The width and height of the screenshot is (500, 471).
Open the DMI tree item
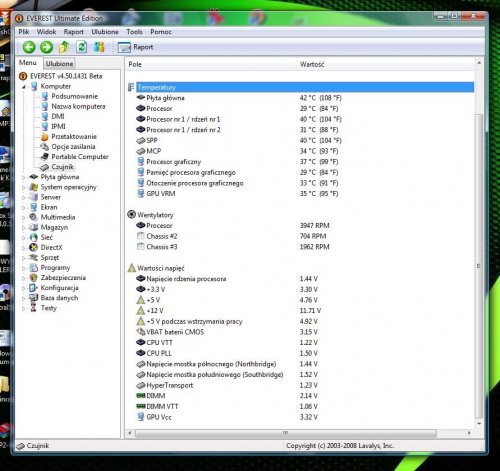tap(58, 116)
